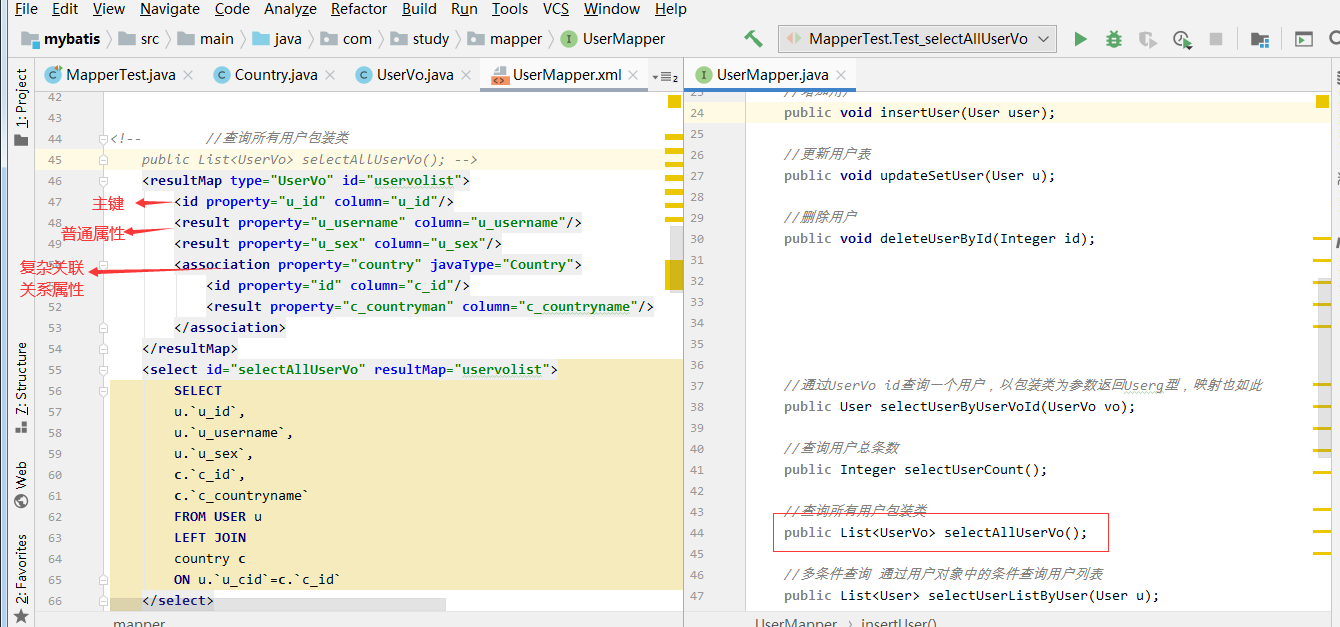
Task: Click the src breadcrumb
Action: click(x=138, y=39)
